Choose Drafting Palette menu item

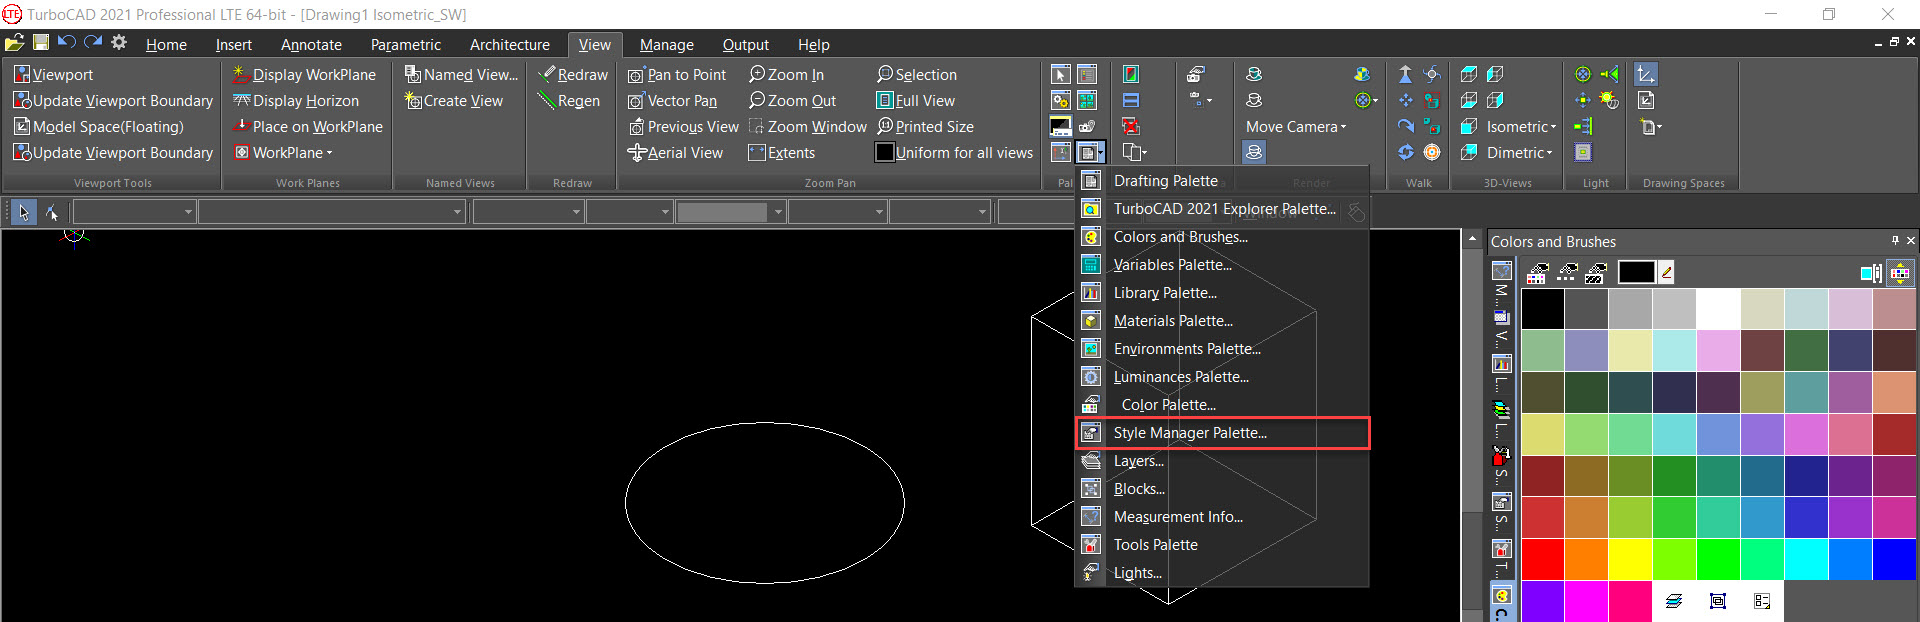[1222, 180]
